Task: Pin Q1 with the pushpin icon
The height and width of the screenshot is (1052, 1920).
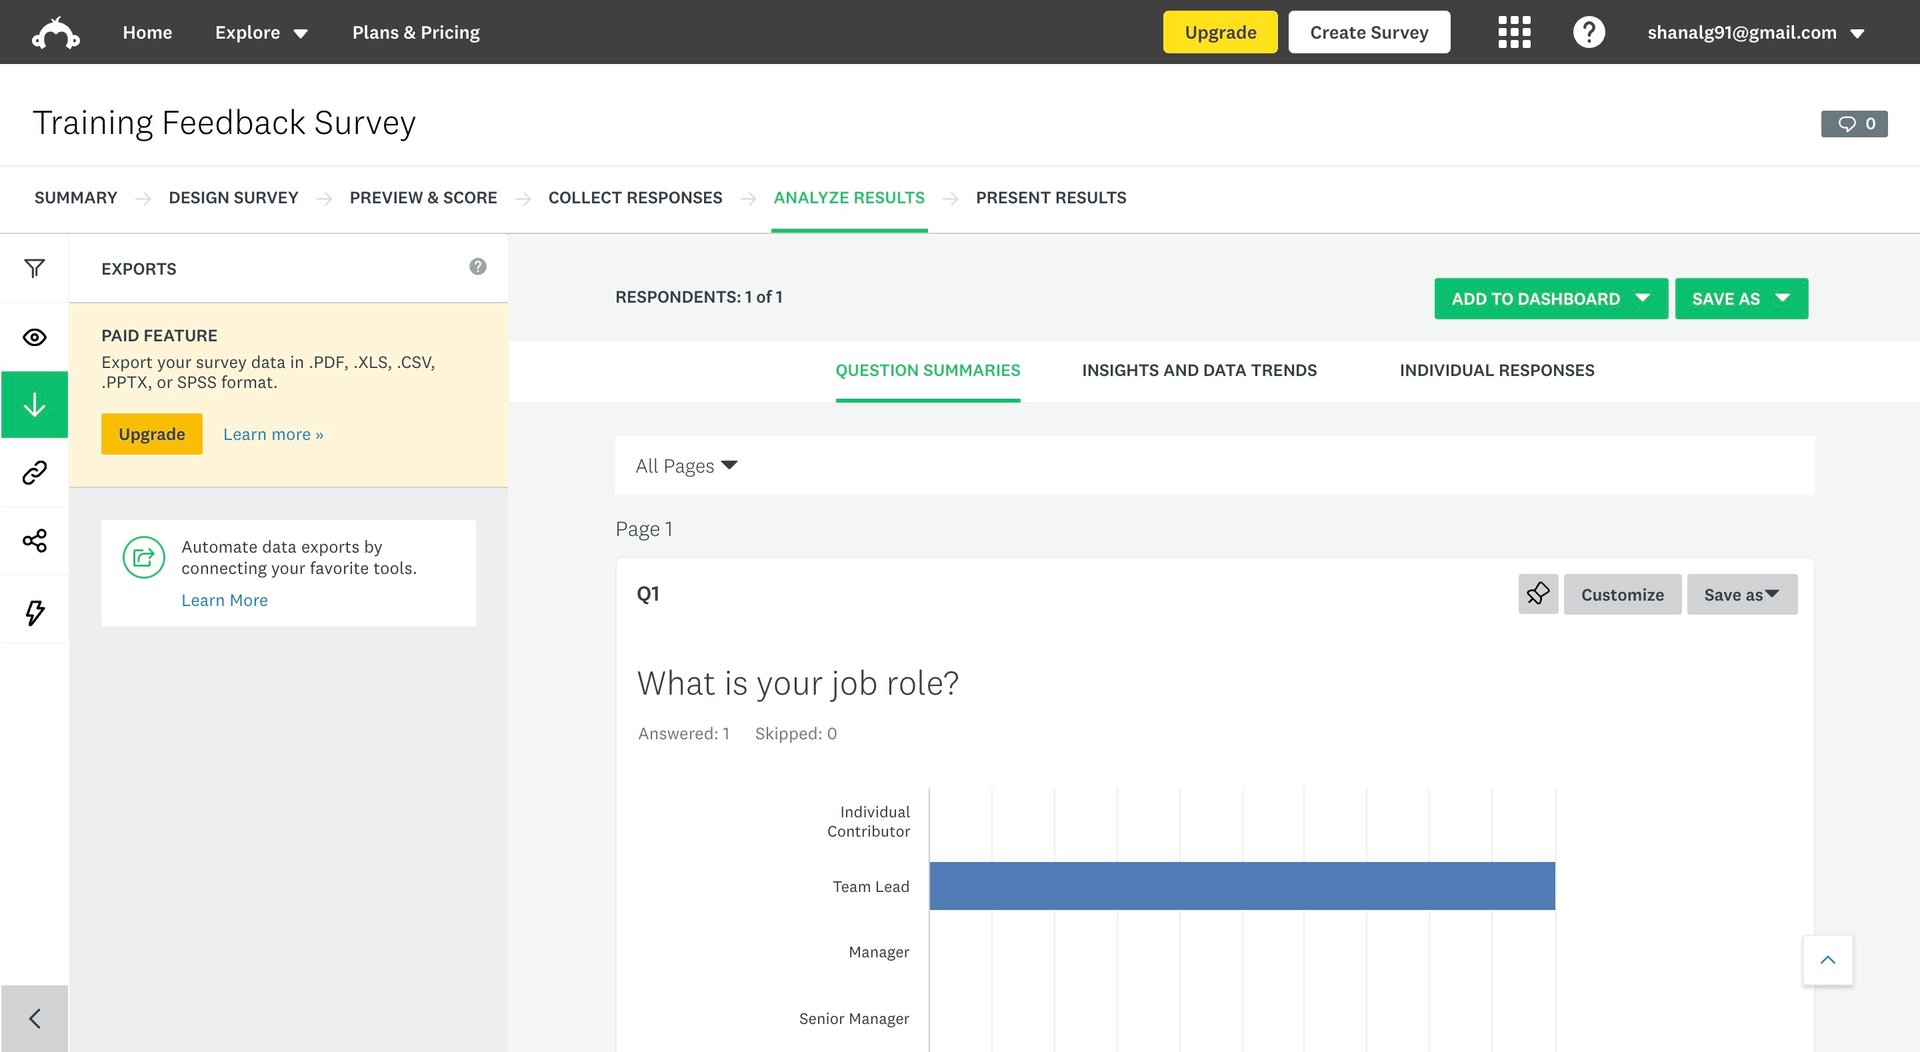Action: [x=1538, y=594]
